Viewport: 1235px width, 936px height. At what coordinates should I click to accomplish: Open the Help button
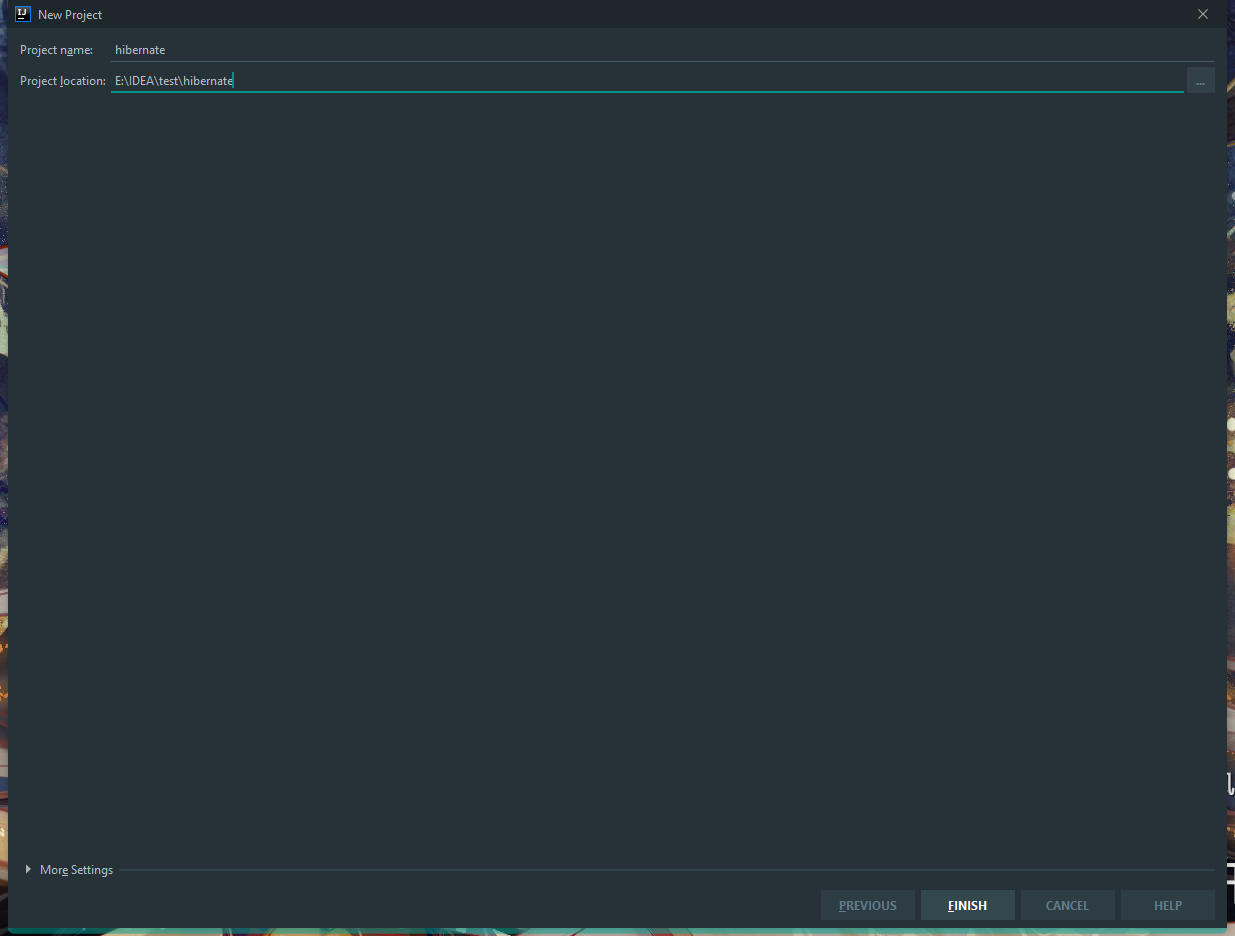tap(1168, 905)
